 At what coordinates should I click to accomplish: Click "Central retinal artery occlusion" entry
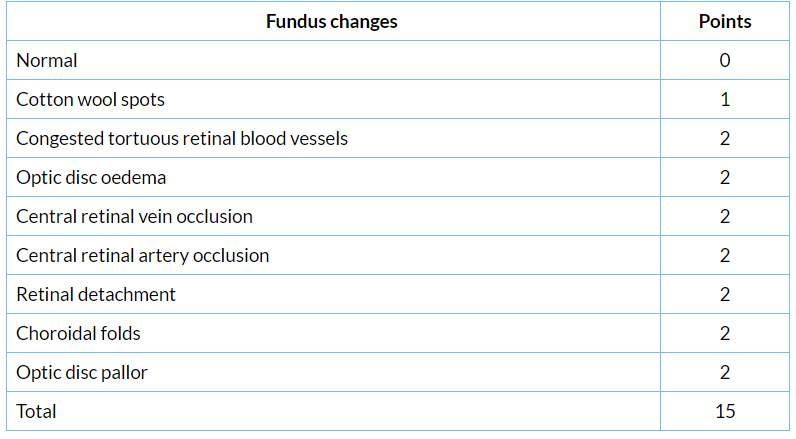point(142,255)
